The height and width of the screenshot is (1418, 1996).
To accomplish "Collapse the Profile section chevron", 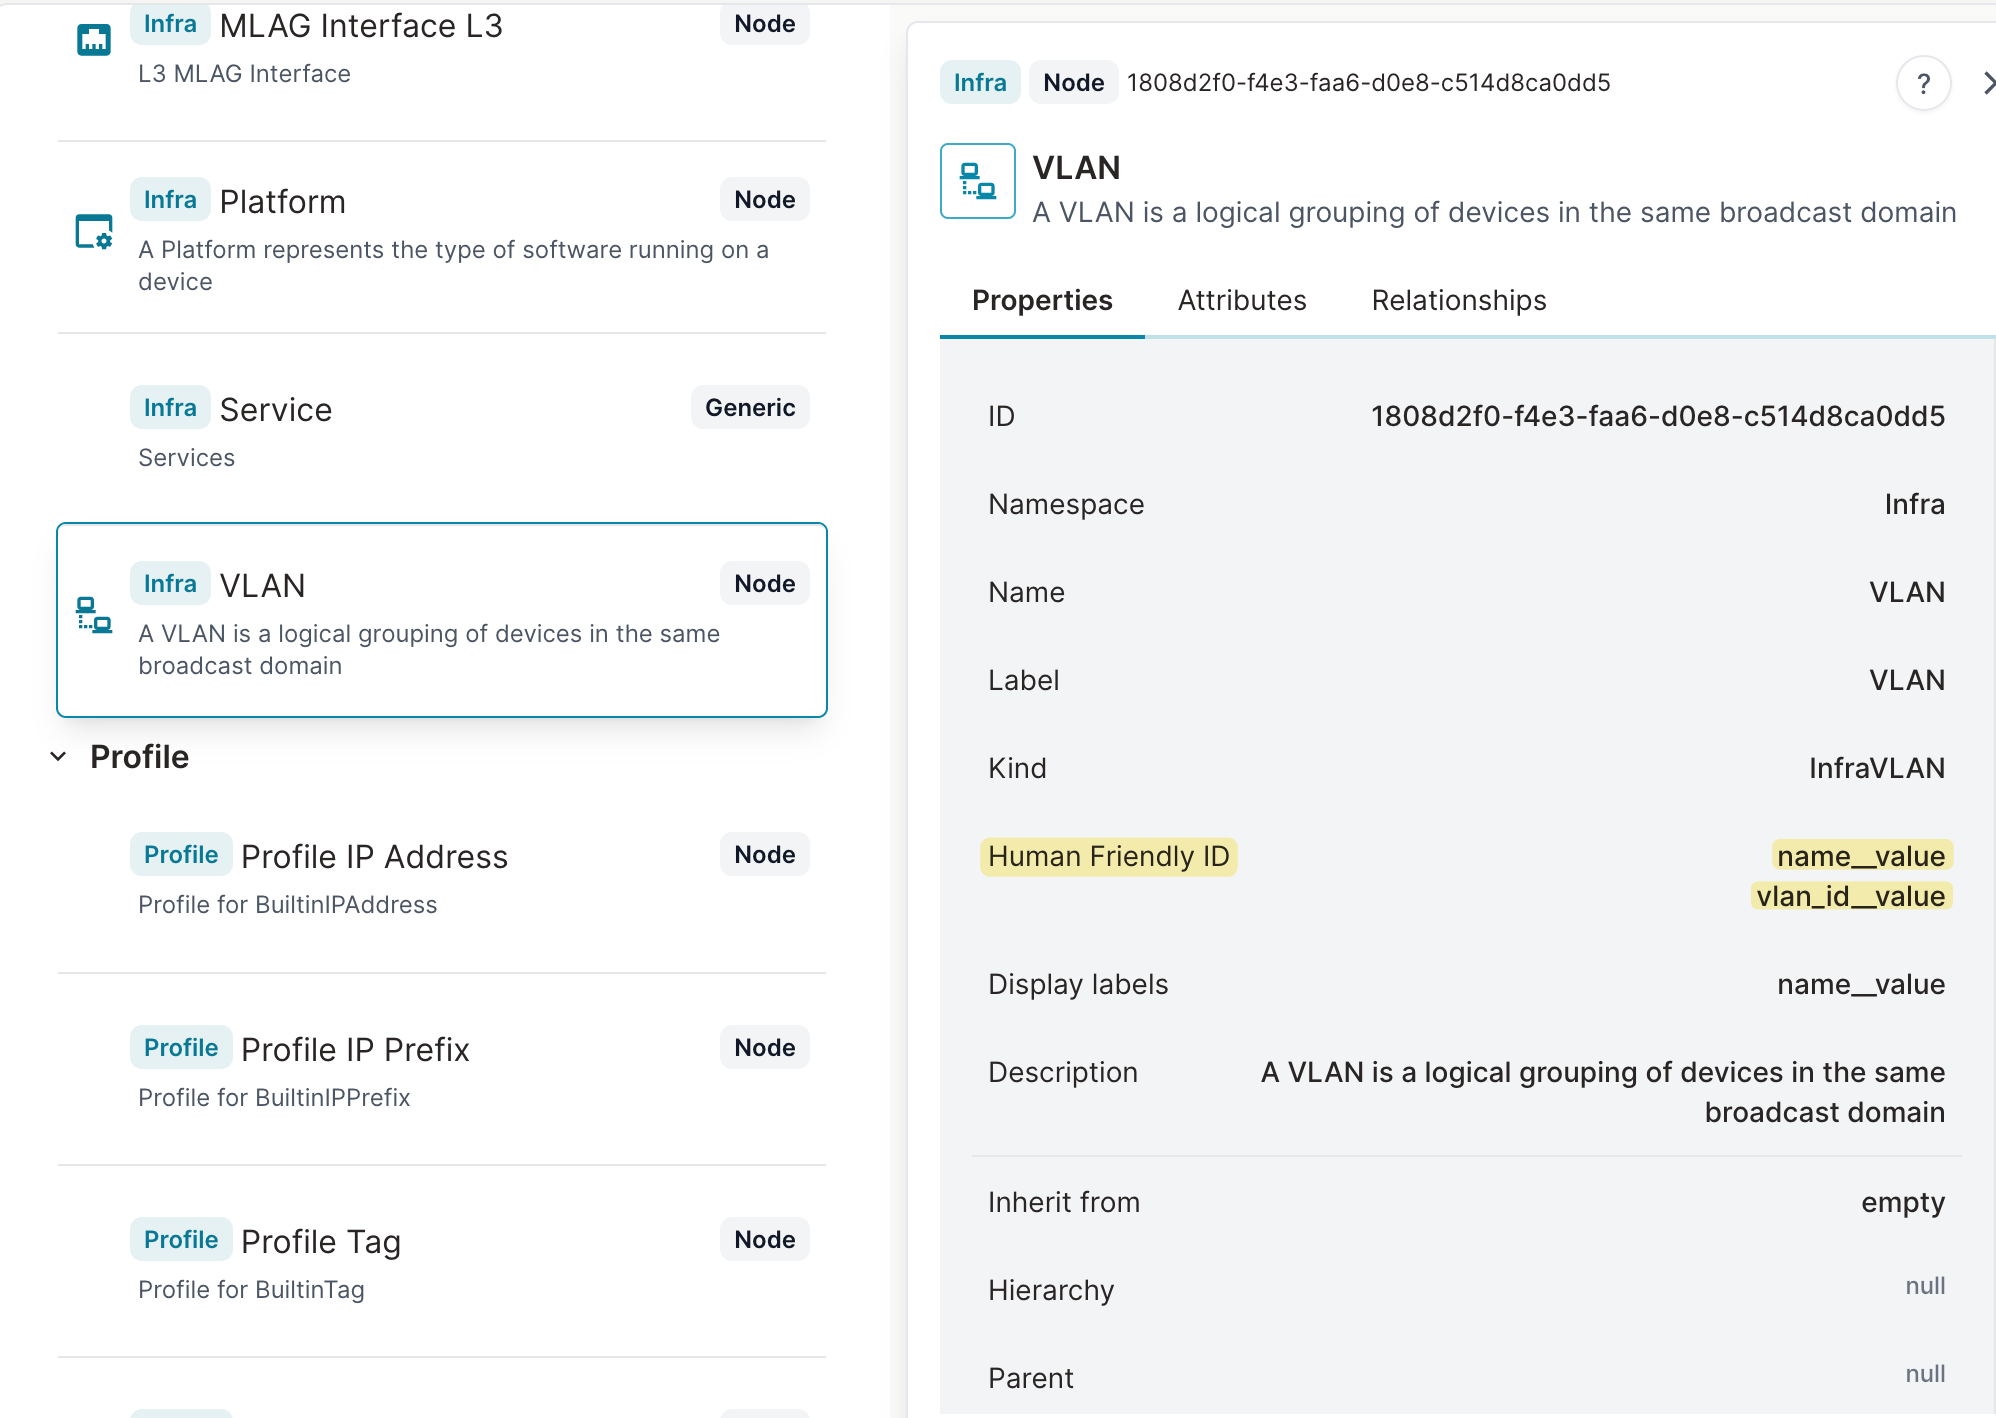I will (59, 757).
